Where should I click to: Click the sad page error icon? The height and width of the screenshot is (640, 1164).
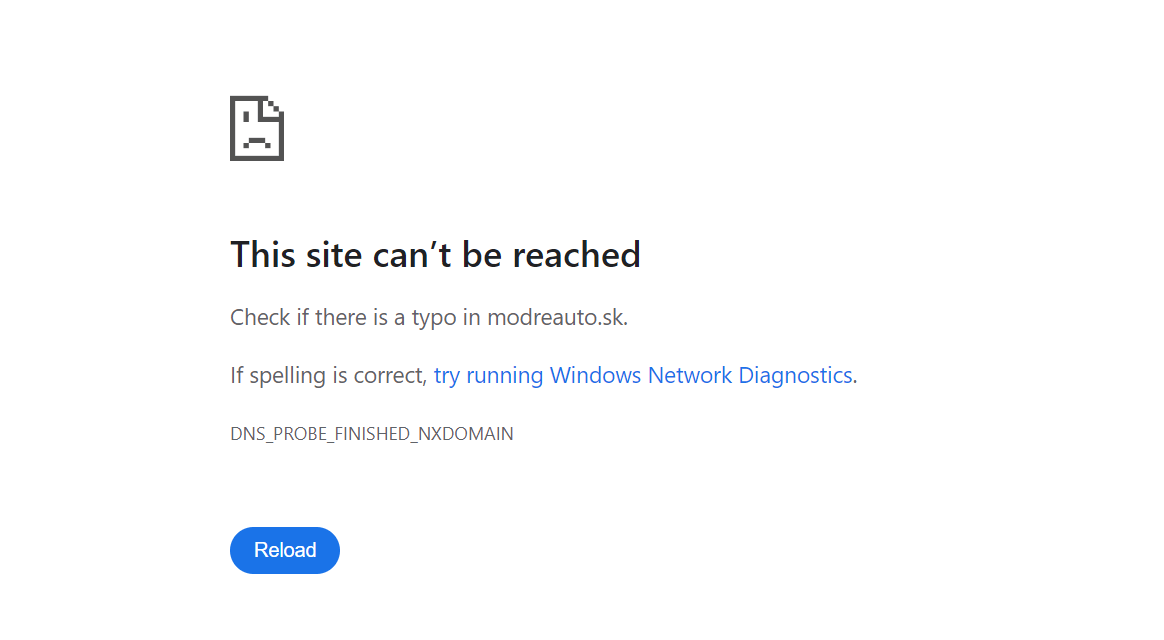(257, 128)
